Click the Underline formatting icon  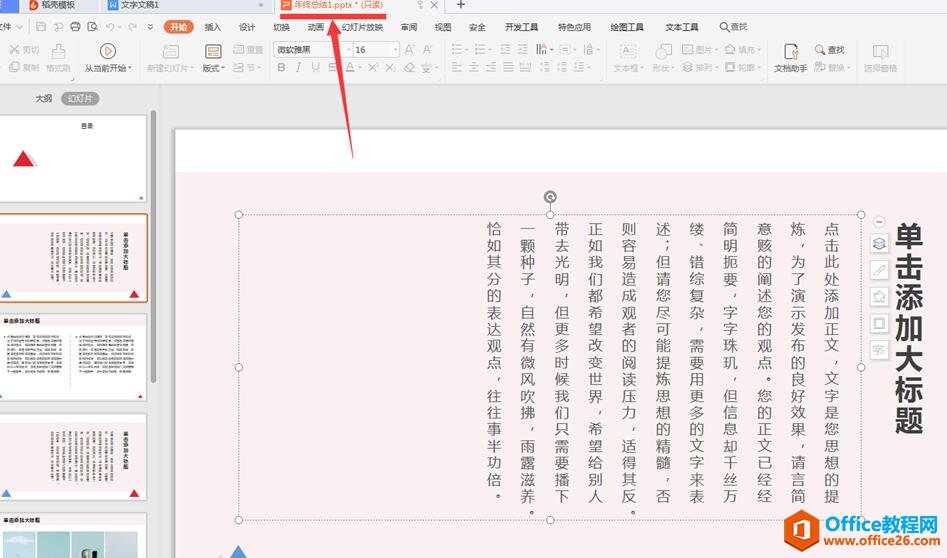click(x=315, y=68)
